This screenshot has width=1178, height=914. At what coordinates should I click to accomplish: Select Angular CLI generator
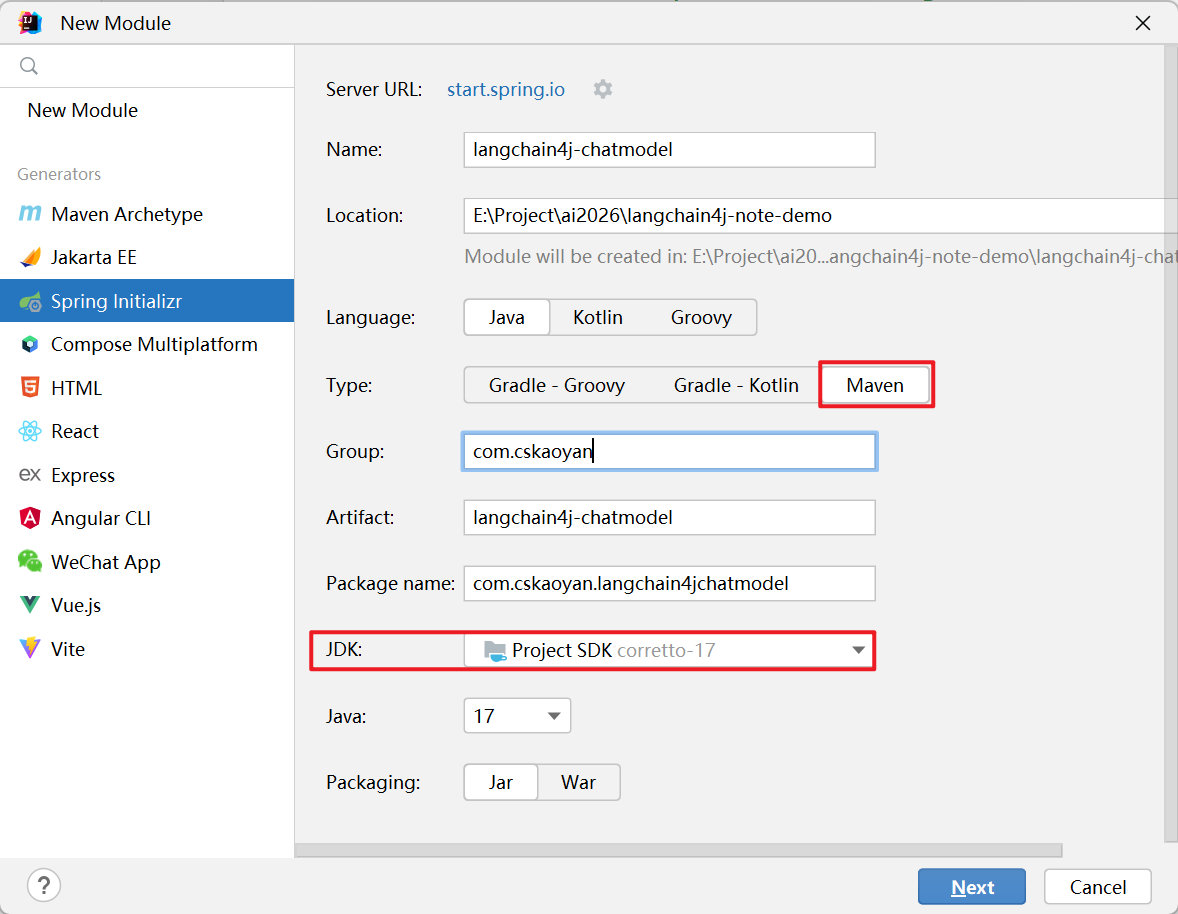tap(147, 518)
